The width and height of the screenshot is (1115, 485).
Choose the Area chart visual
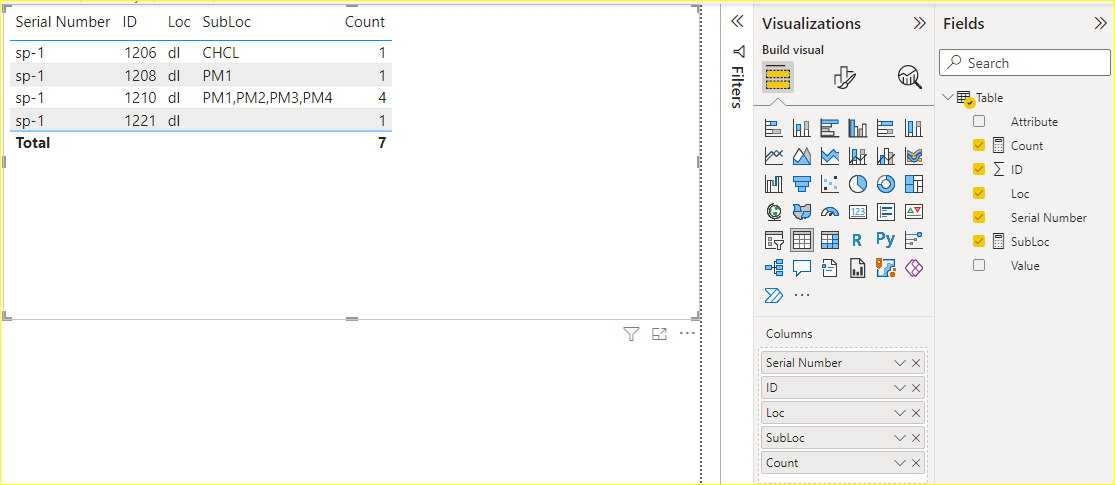click(x=801, y=156)
